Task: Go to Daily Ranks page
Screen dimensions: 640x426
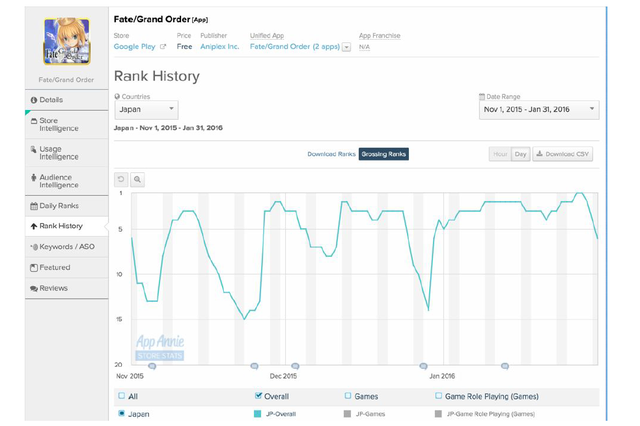Action: coord(67,206)
